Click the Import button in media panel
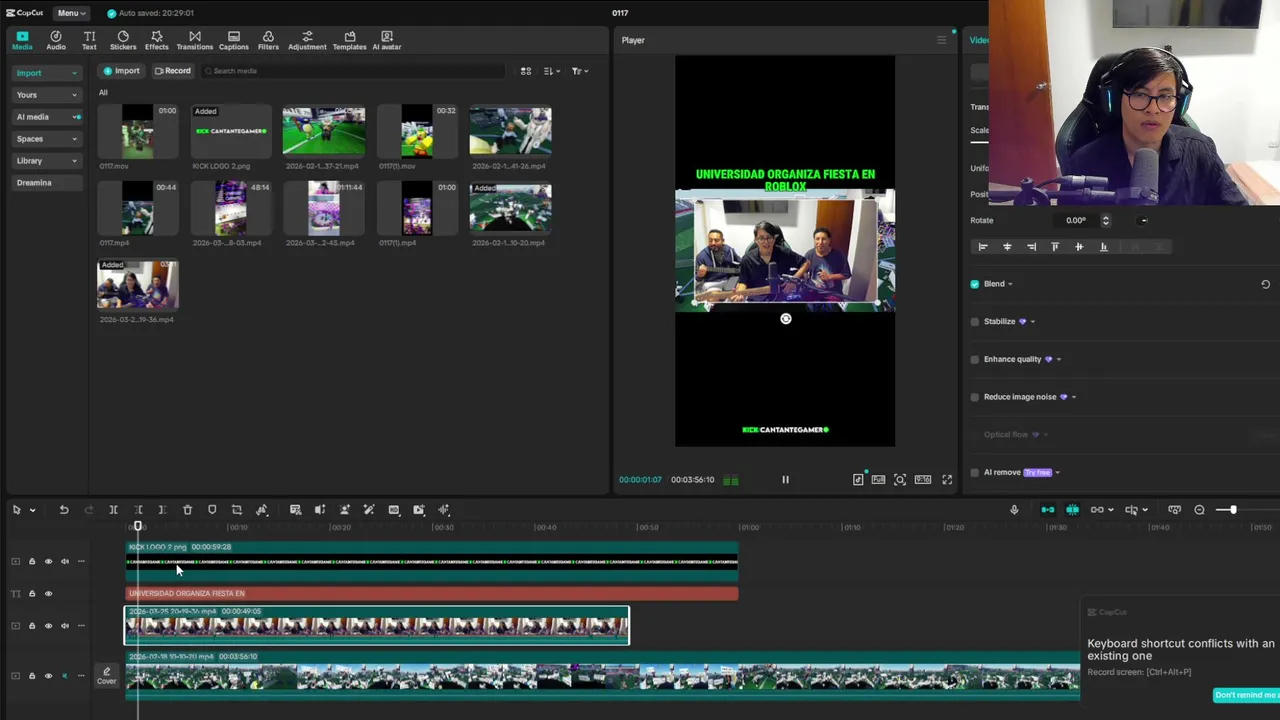1280x720 pixels. [x=121, y=71]
